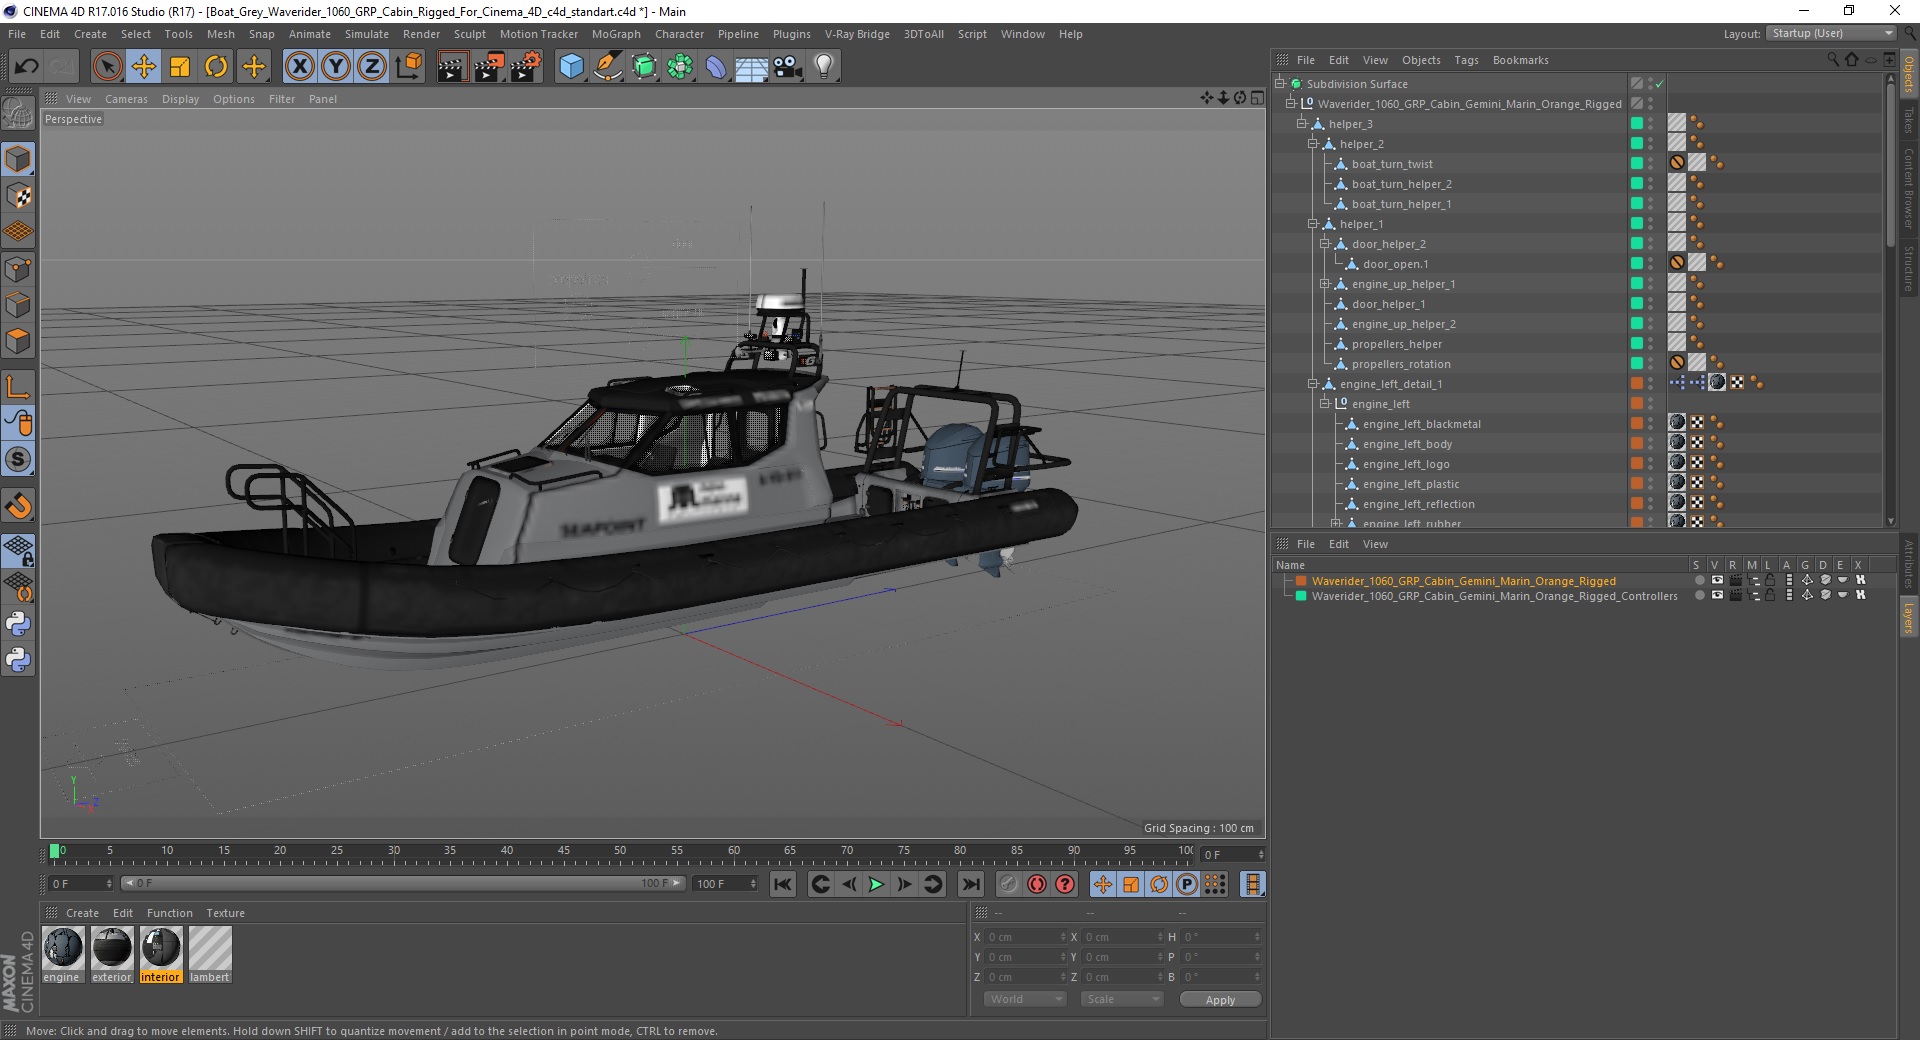The height and width of the screenshot is (1040, 1920).
Task: Toggle view visibility of Rigged_Controllers layer
Action: point(1717,595)
